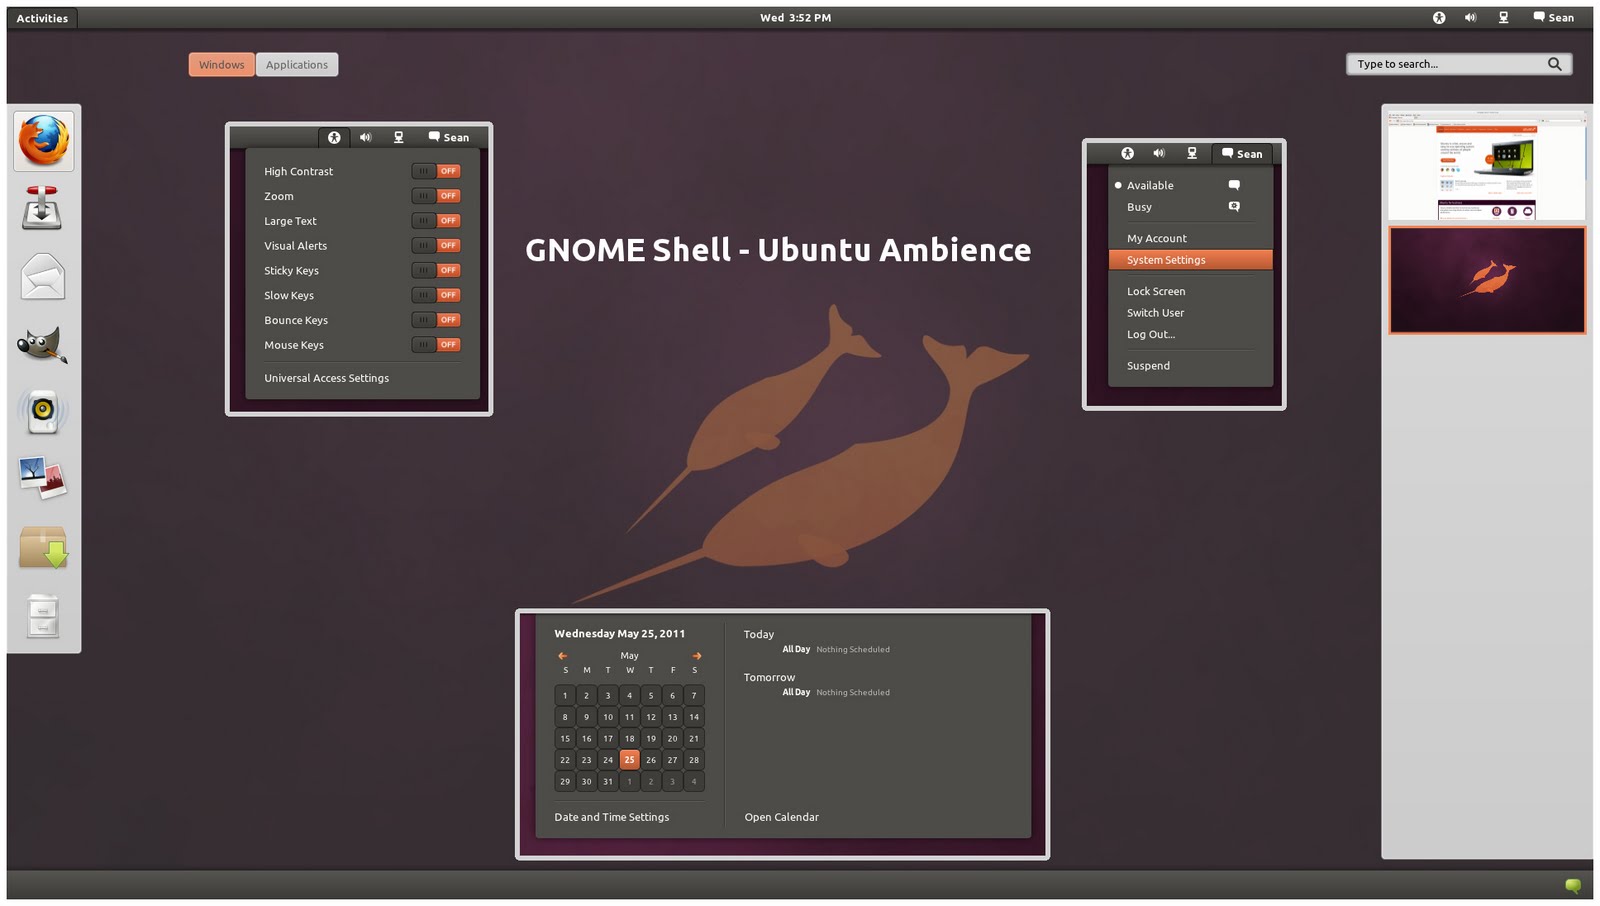1600x906 pixels.
Task: Enable Sticky Keys
Action: (436, 270)
